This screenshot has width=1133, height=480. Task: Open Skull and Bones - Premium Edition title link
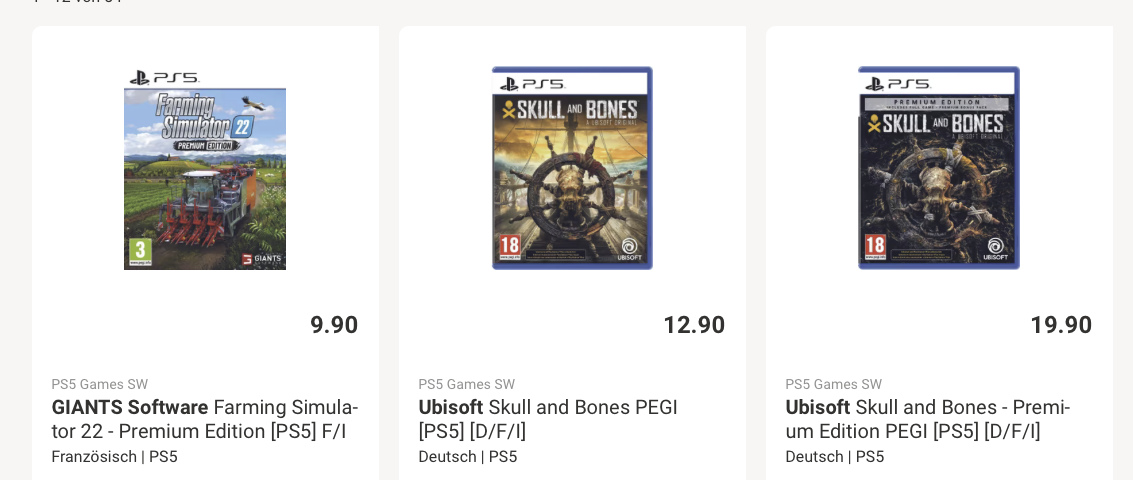point(927,419)
